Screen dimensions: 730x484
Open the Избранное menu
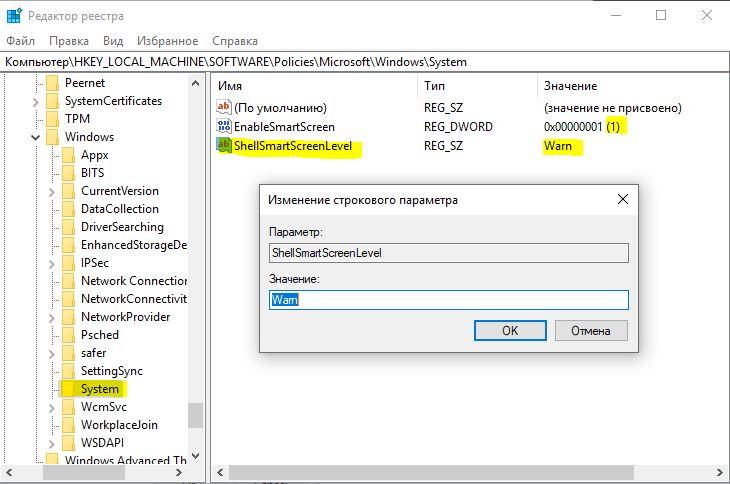click(168, 41)
